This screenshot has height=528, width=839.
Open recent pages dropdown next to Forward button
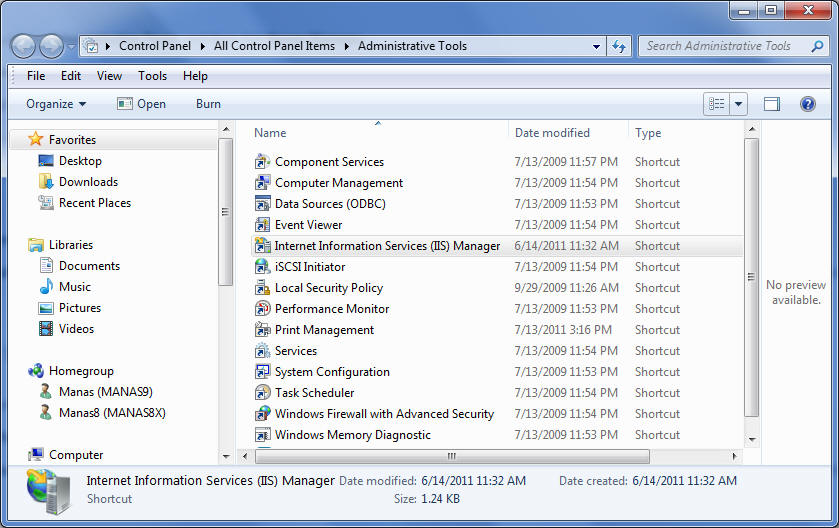click(x=71, y=47)
